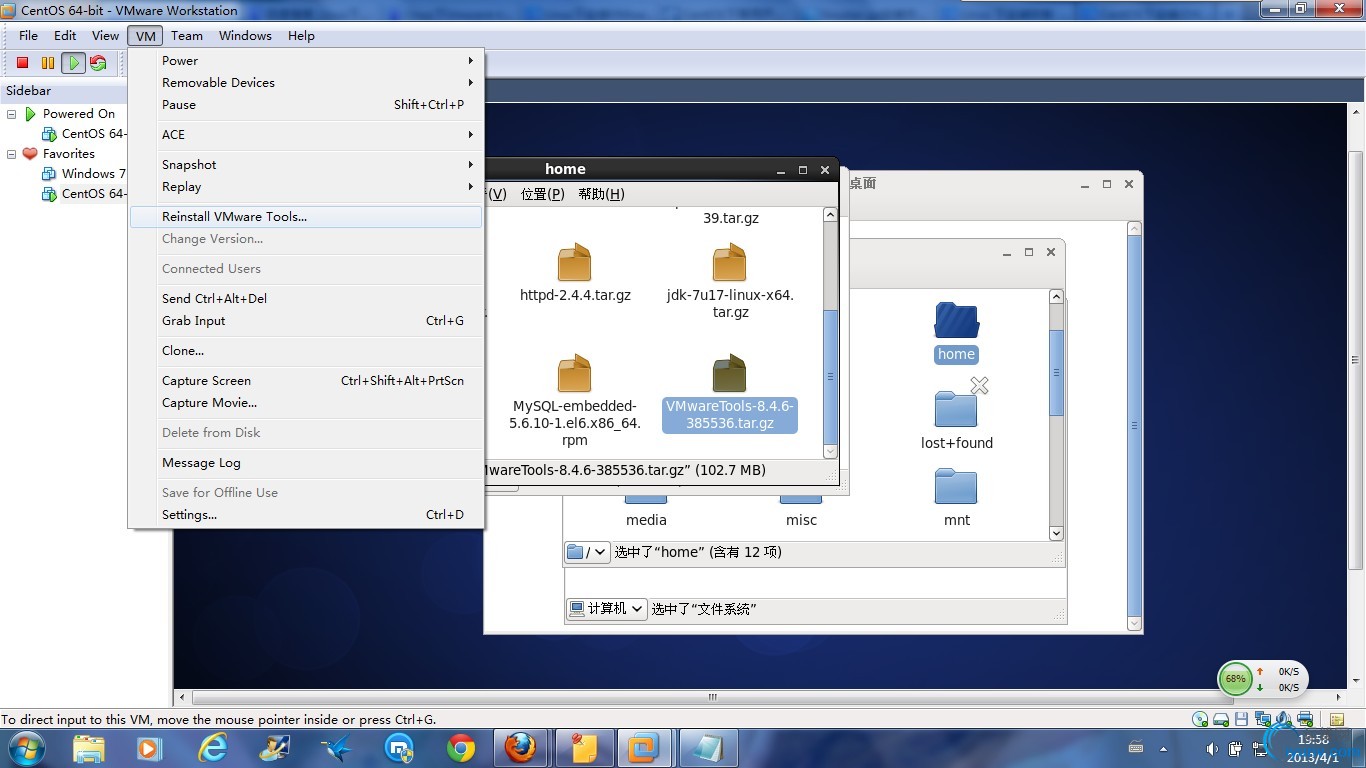Select the MySQL-embedded rpm package icon
This screenshot has height=768, width=1366.
(x=574, y=373)
